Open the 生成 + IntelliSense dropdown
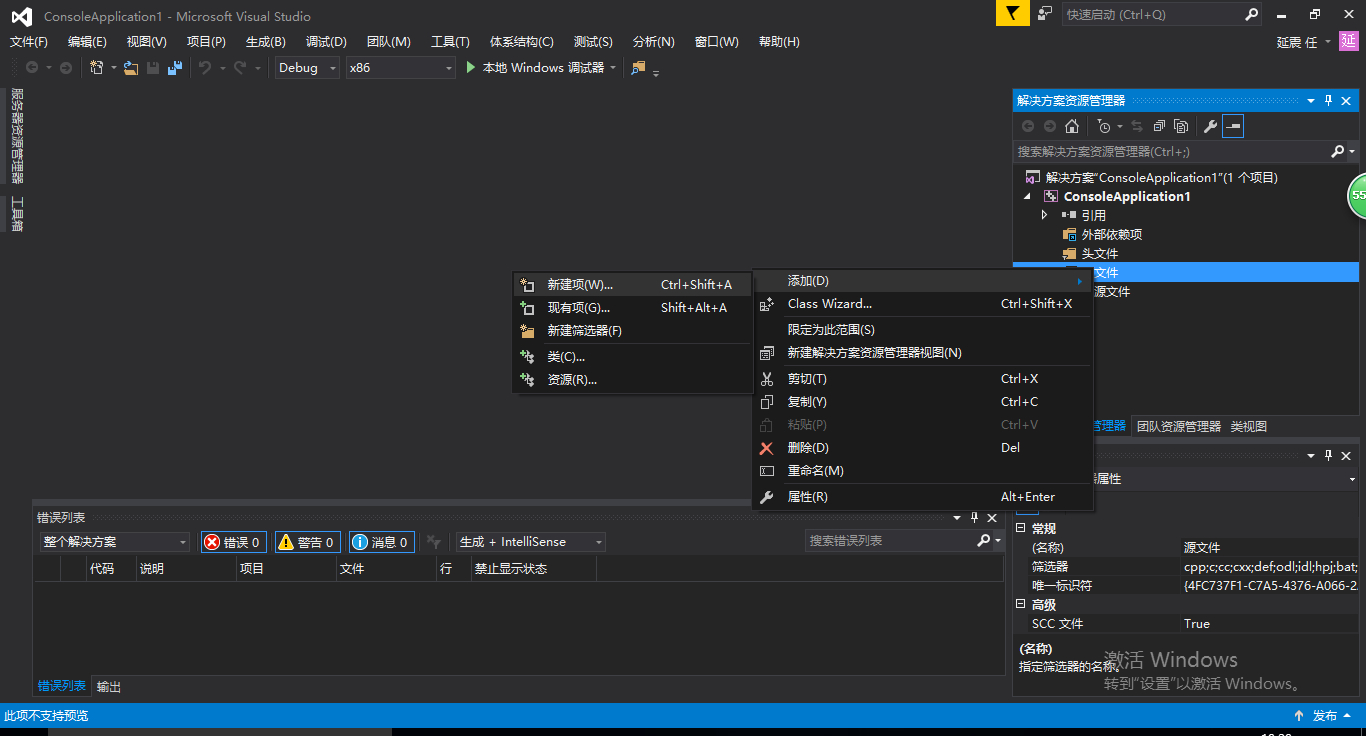Image resolution: width=1366 pixels, height=736 pixels. [531, 542]
